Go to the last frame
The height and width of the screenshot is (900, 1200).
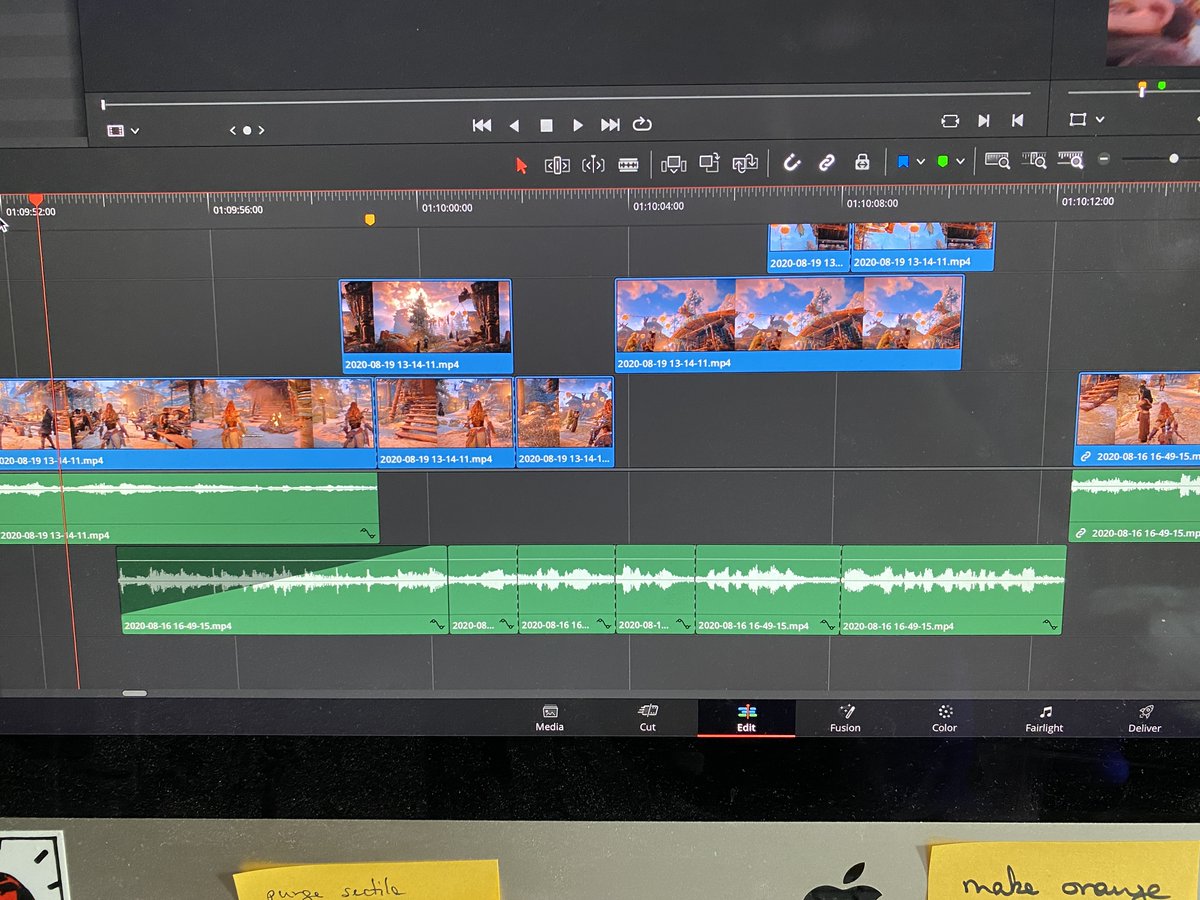coord(610,125)
